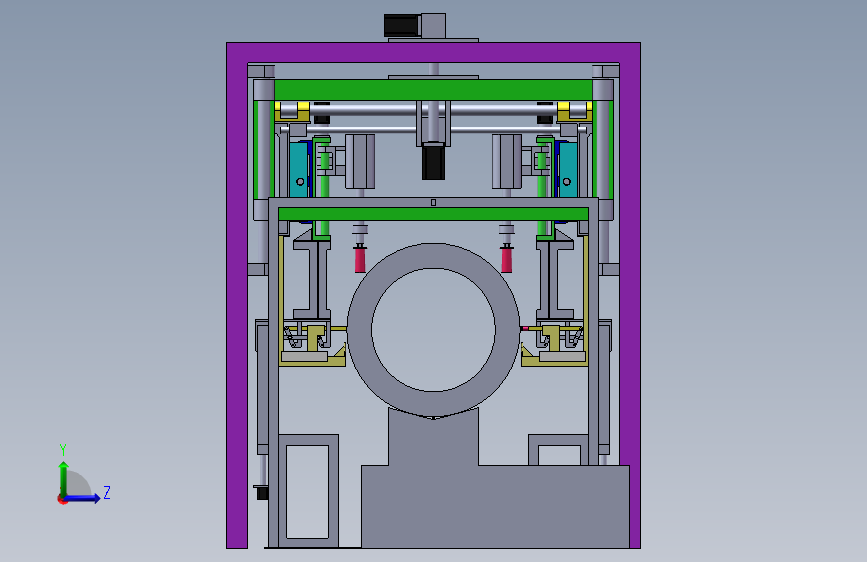Pick the black motor atop the frame
867x562 pixels.
pos(401,25)
